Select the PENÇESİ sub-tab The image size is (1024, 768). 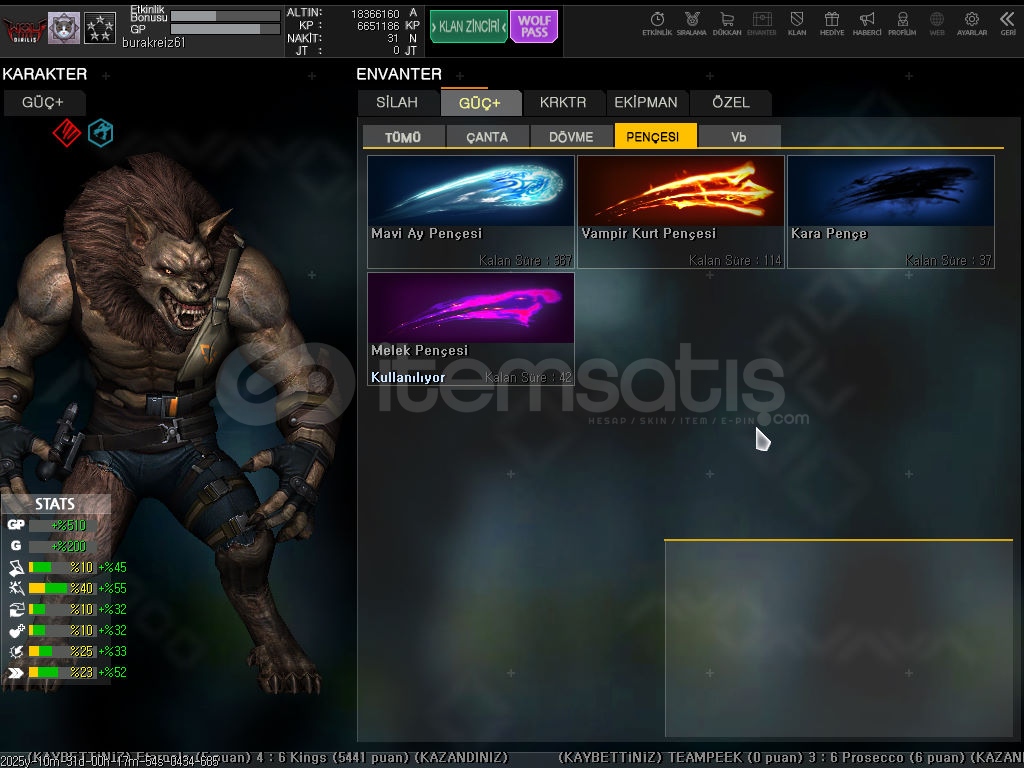click(655, 136)
